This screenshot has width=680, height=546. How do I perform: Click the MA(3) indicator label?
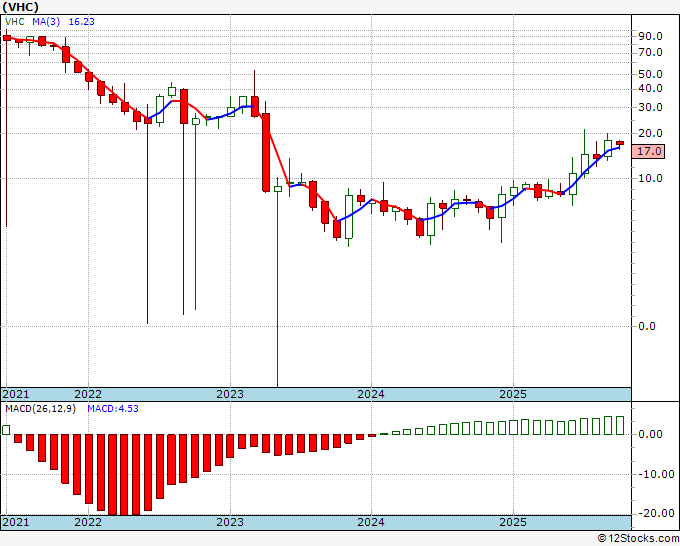(x=46, y=22)
